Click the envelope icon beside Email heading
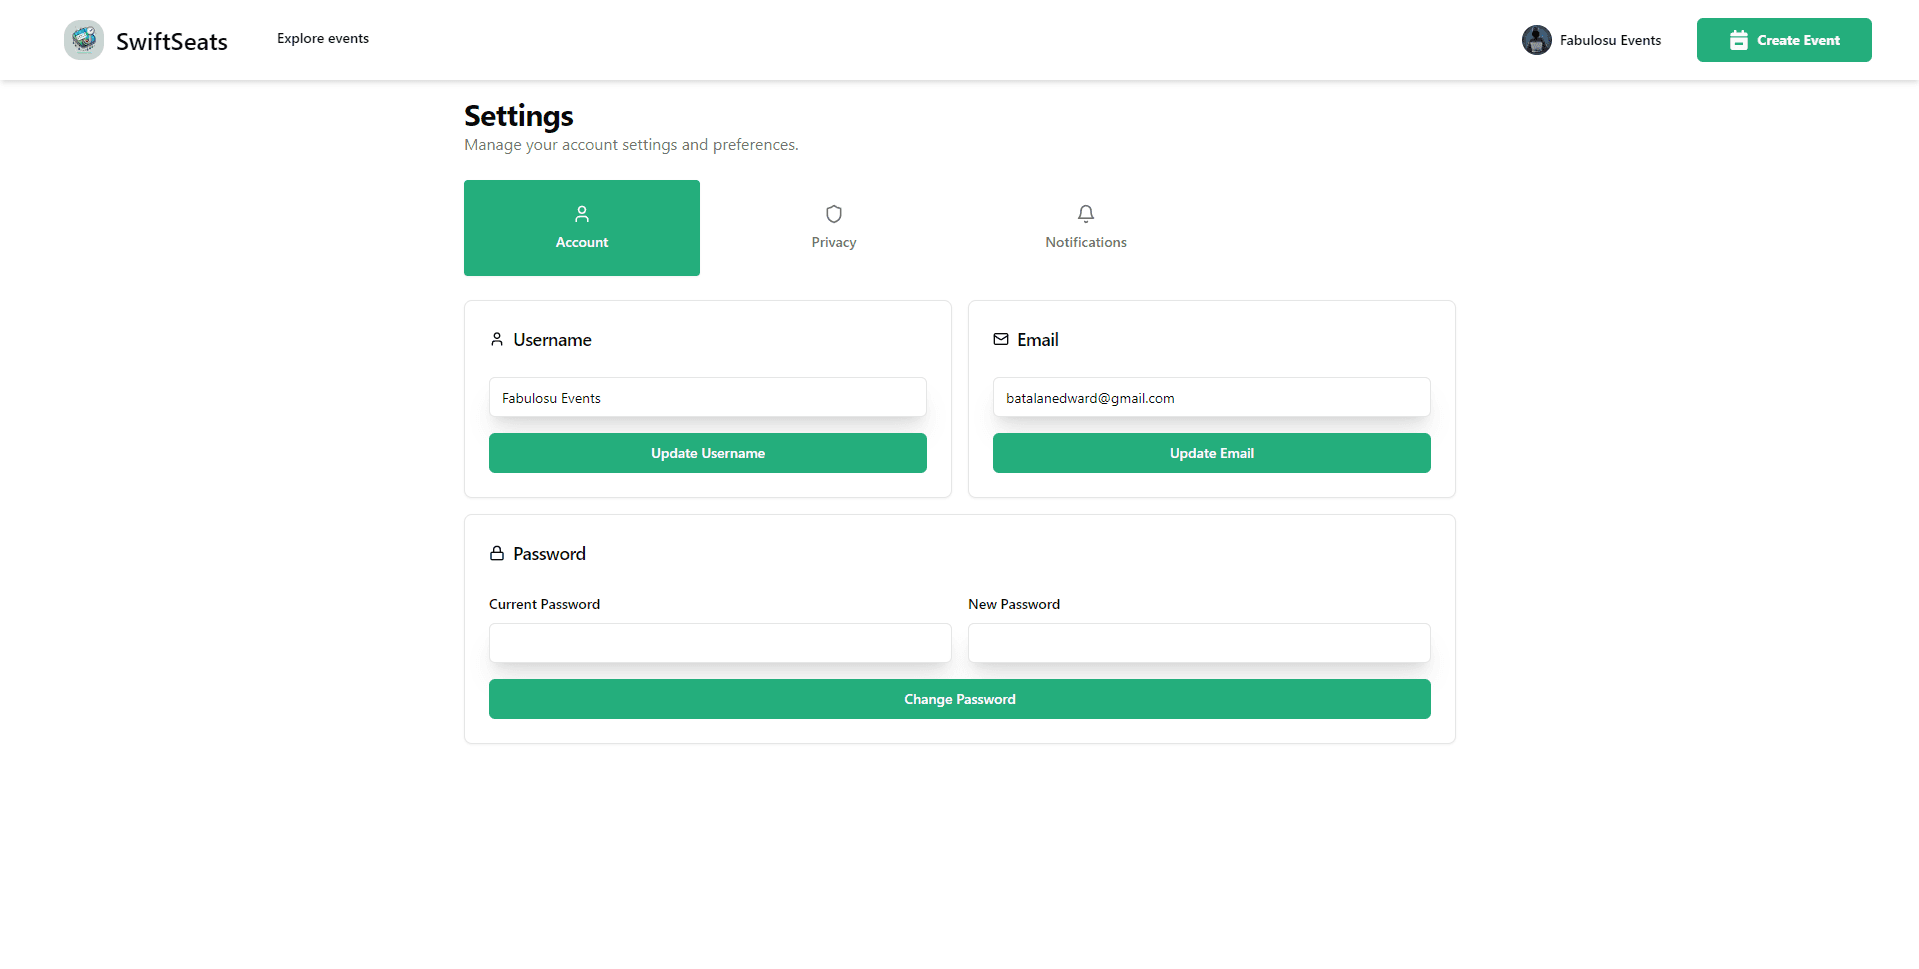The width and height of the screenshot is (1919, 969). click(1001, 339)
